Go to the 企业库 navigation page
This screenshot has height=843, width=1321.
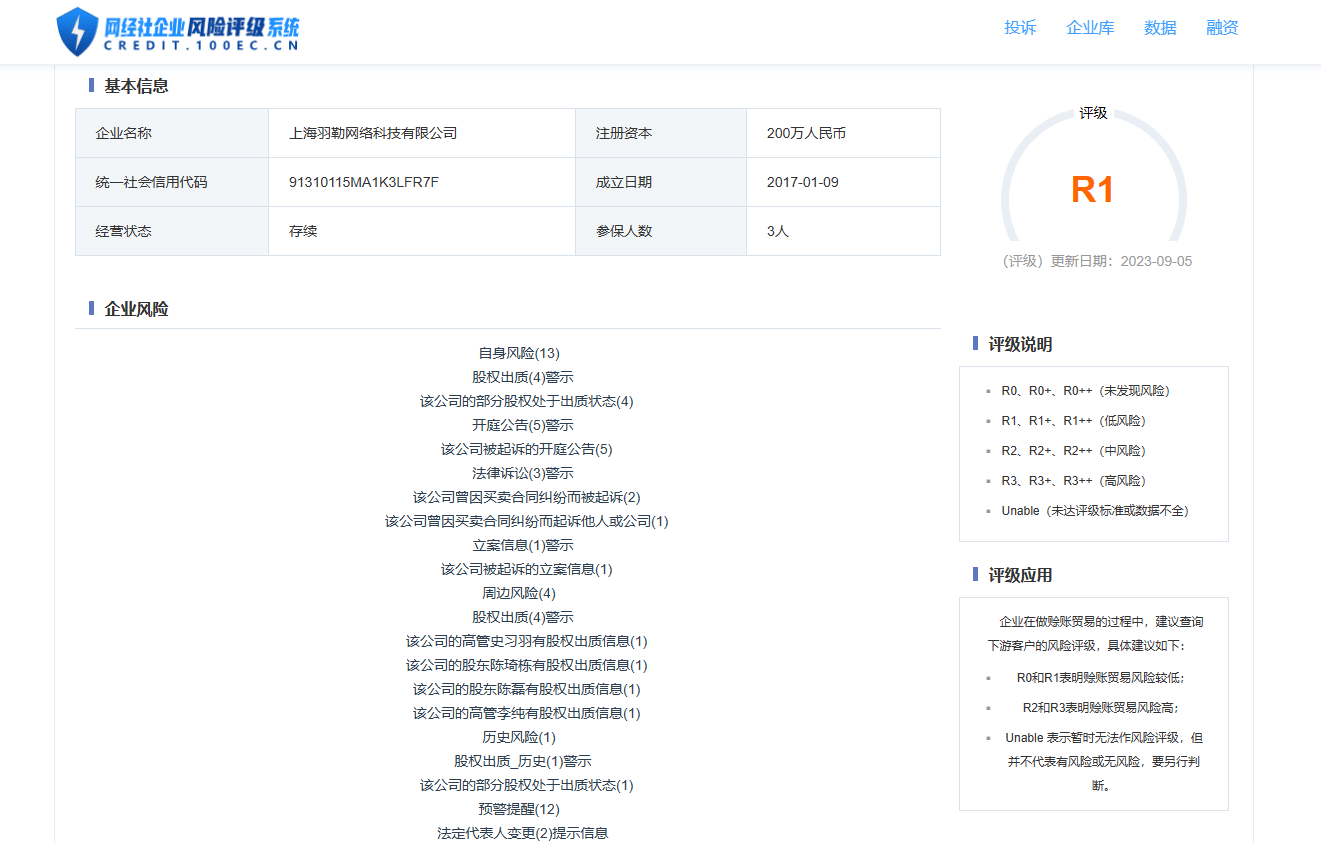click(1090, 28)
